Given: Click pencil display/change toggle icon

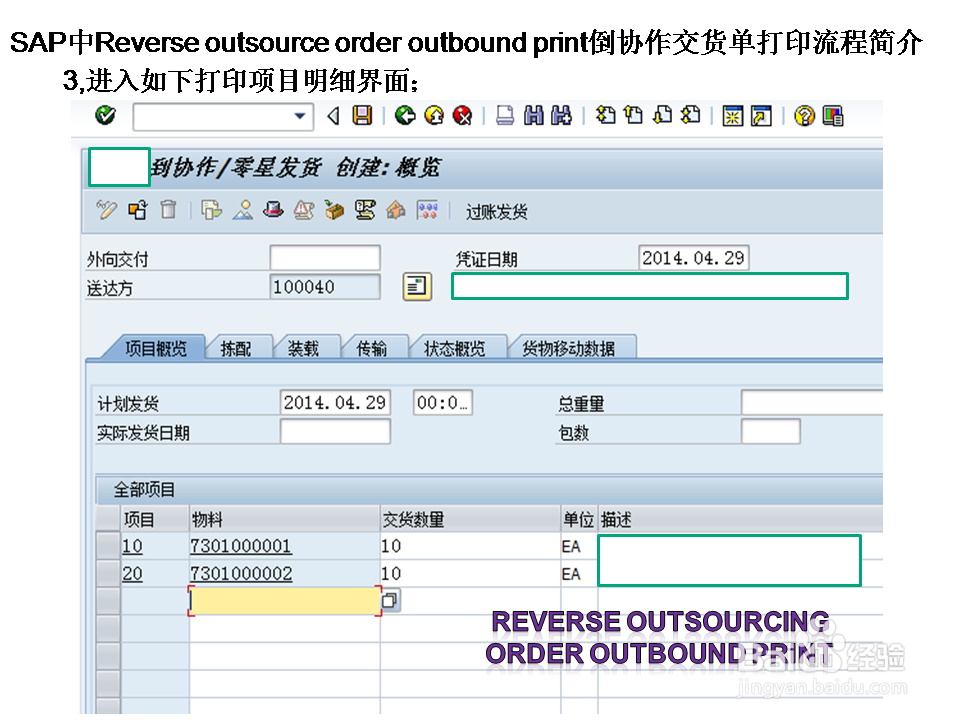Looking at the screenshot, I should pyautogui.click(x=107, y=210).
